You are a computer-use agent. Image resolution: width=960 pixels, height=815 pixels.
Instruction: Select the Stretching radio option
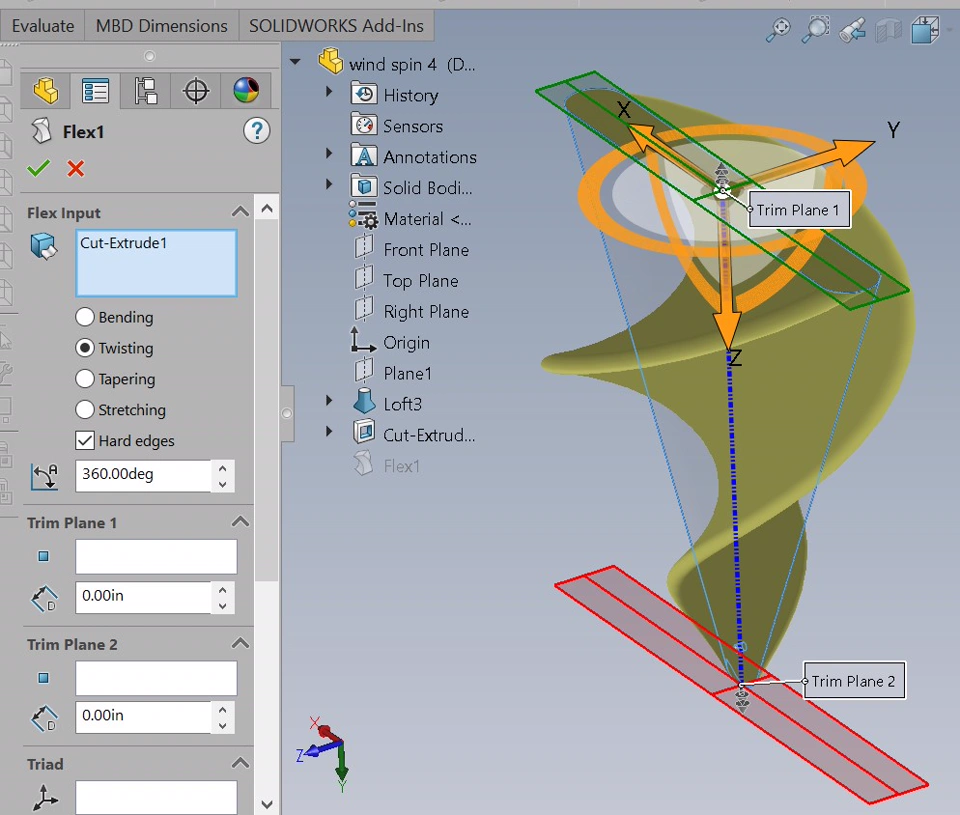pos(84,410)
